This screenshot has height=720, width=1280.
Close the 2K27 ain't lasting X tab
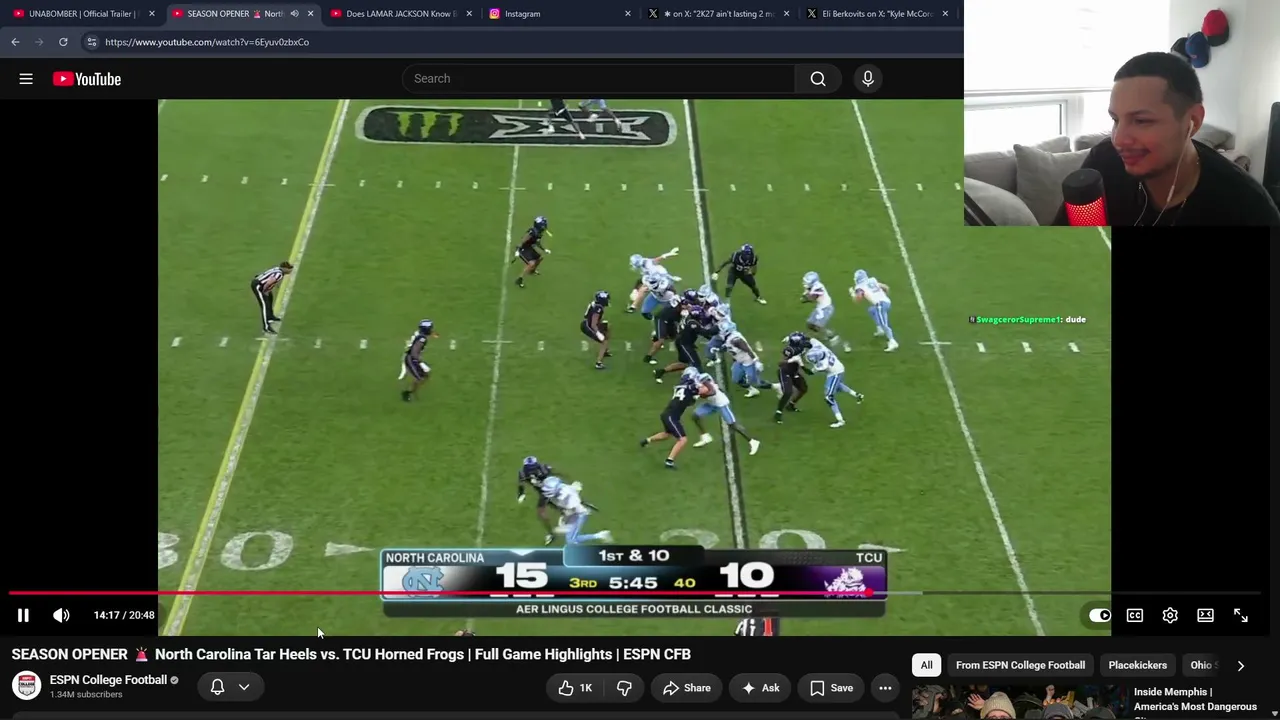click(786, 14)
